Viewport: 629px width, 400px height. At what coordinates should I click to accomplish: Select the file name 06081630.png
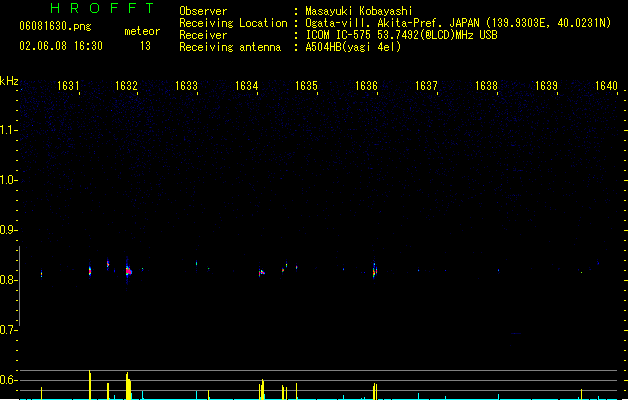pos(55,26)
